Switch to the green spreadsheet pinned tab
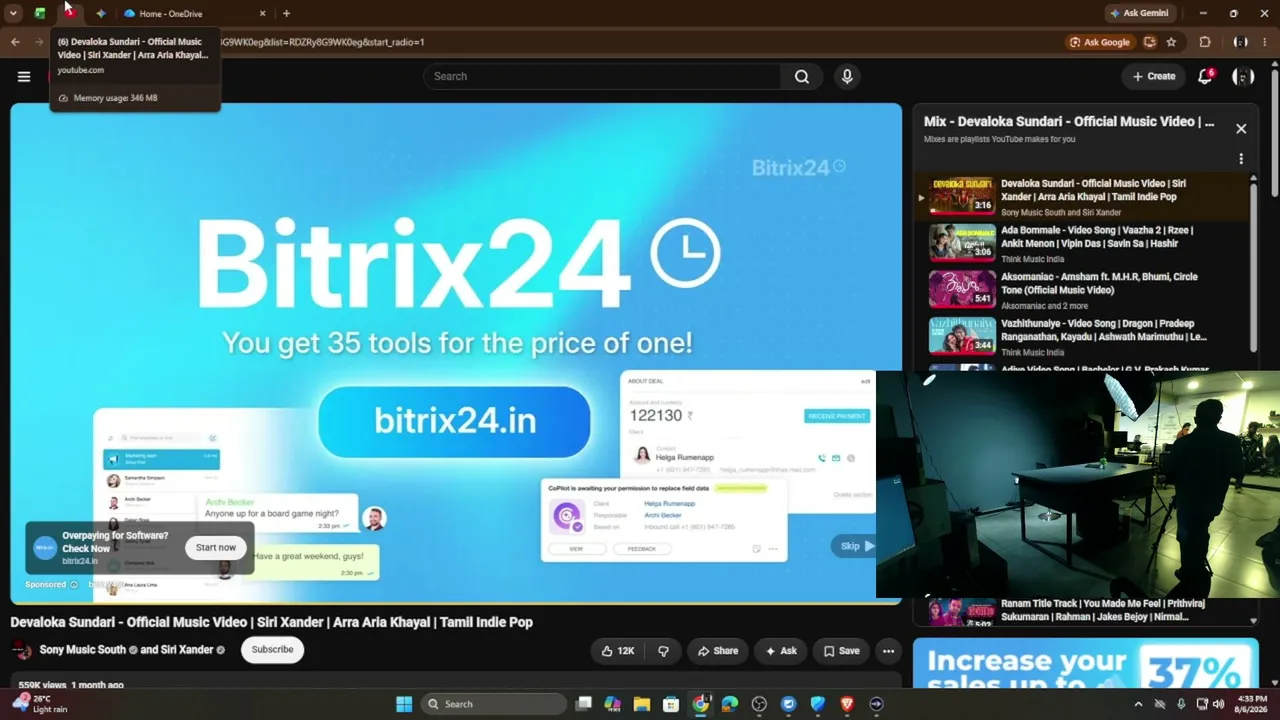The height and width of the screenshot is (720, 1280). [40, 13]
